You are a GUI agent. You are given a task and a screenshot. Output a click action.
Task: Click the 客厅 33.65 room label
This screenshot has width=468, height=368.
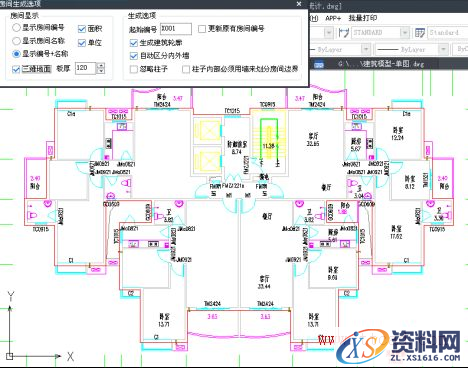[x=313, y=140]
